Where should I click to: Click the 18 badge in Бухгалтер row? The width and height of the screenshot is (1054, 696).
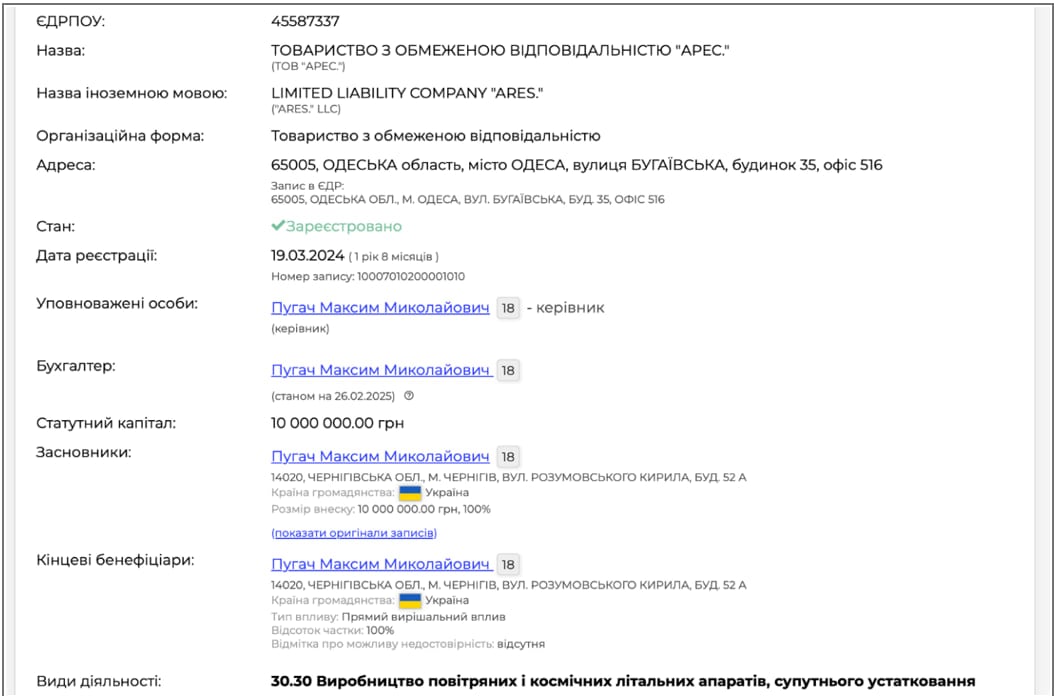pyautogui.click(x=508, y=371)
